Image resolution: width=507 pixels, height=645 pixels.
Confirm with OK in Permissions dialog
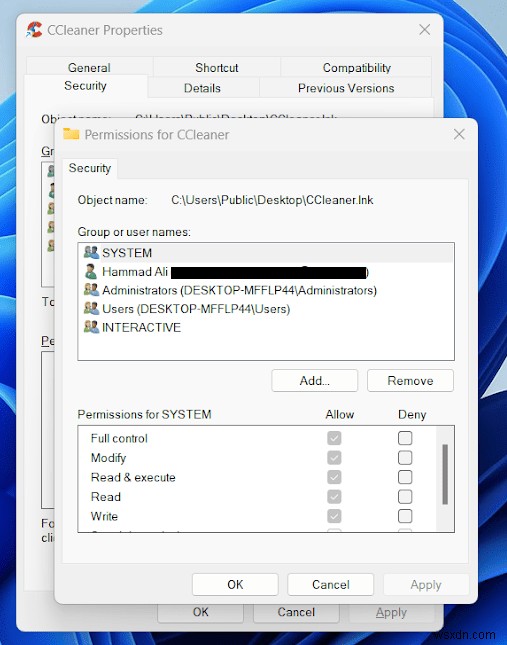pos(235,585)
